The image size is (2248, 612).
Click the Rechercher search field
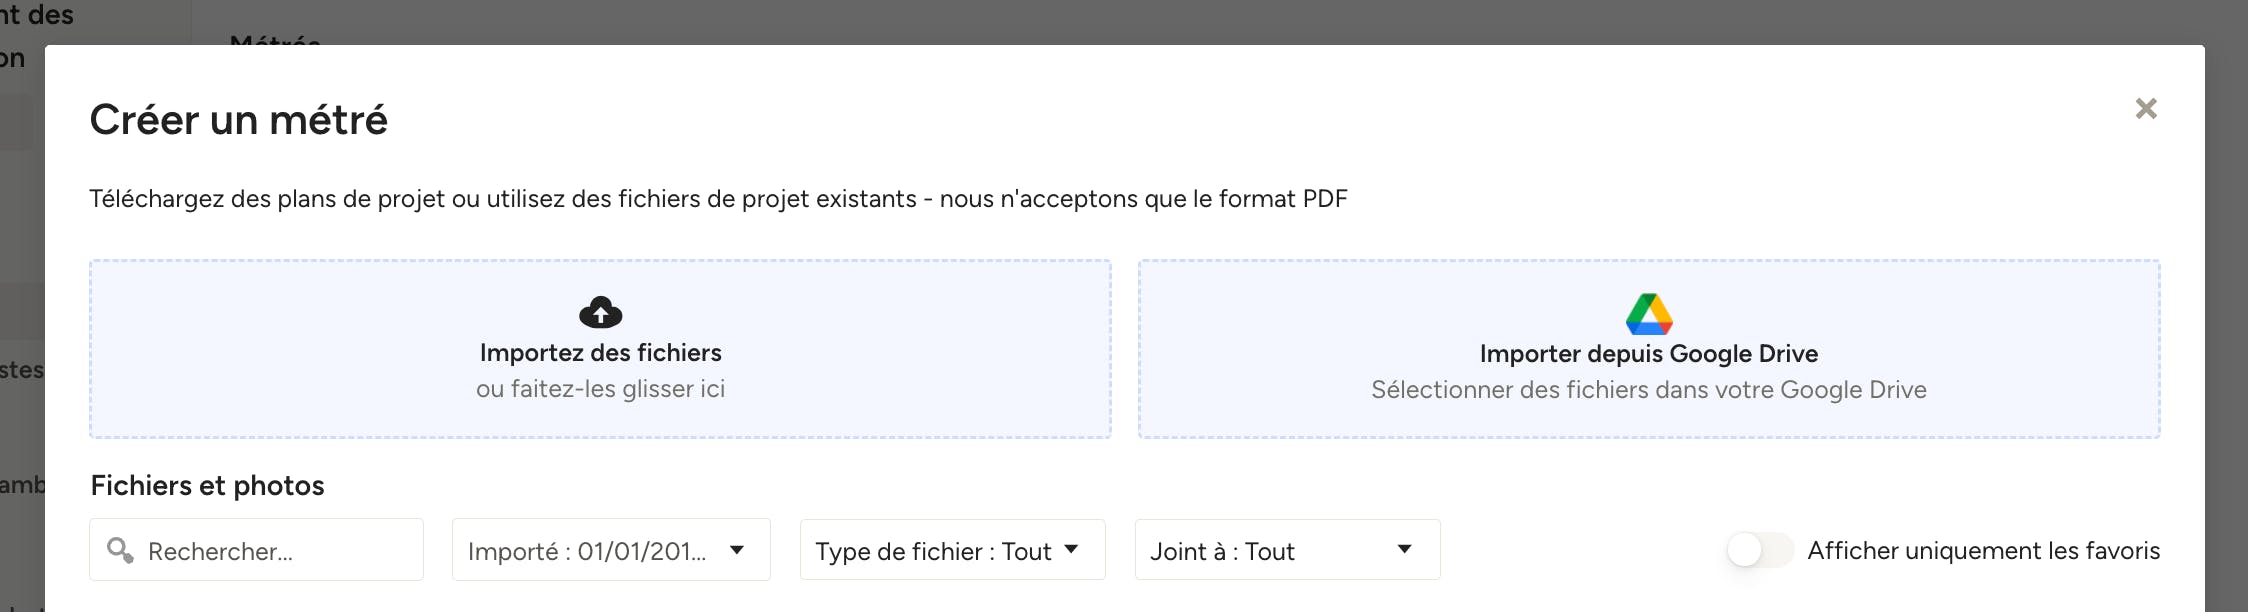(x=256, y=549)
